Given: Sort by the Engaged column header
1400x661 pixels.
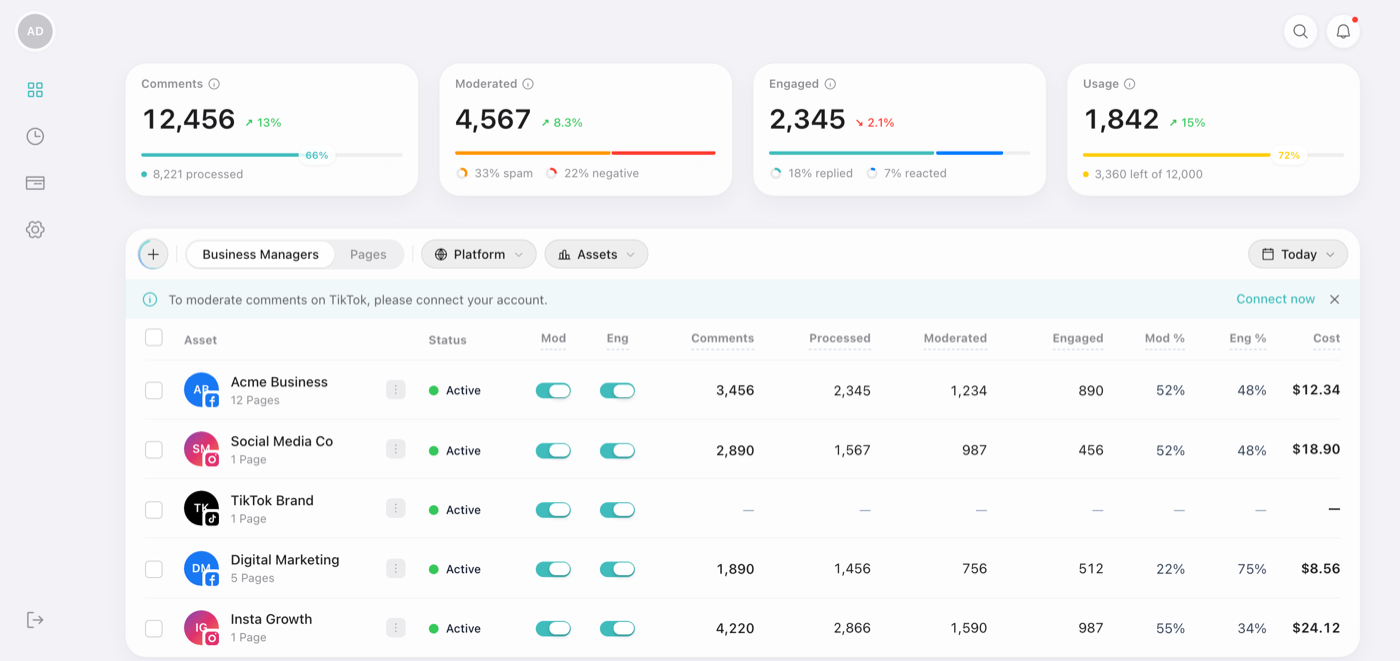Looking at the screenshot, I should pyautogui.click(x=1078, y=338).
